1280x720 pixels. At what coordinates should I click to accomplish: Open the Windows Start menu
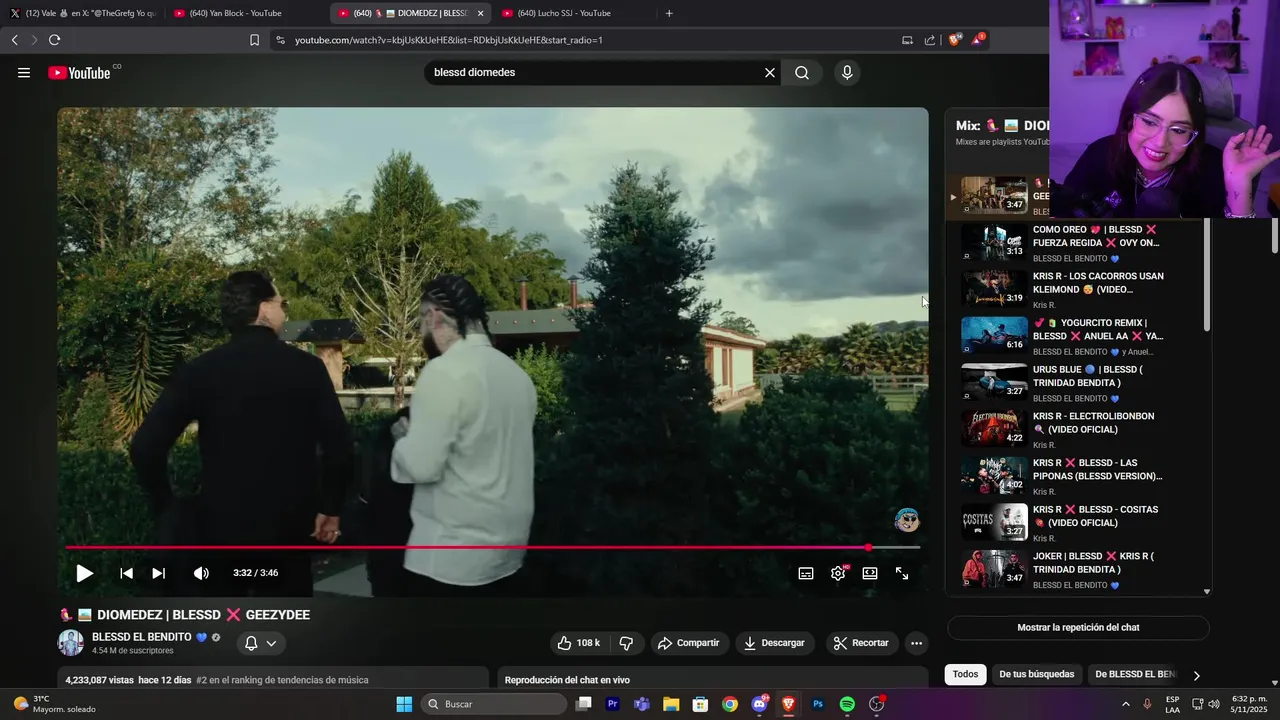[404, 704]
